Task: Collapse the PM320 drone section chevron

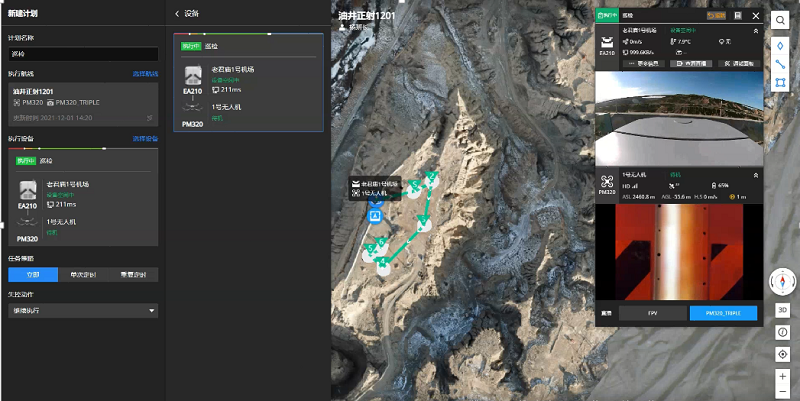Action: coord(756,175)
